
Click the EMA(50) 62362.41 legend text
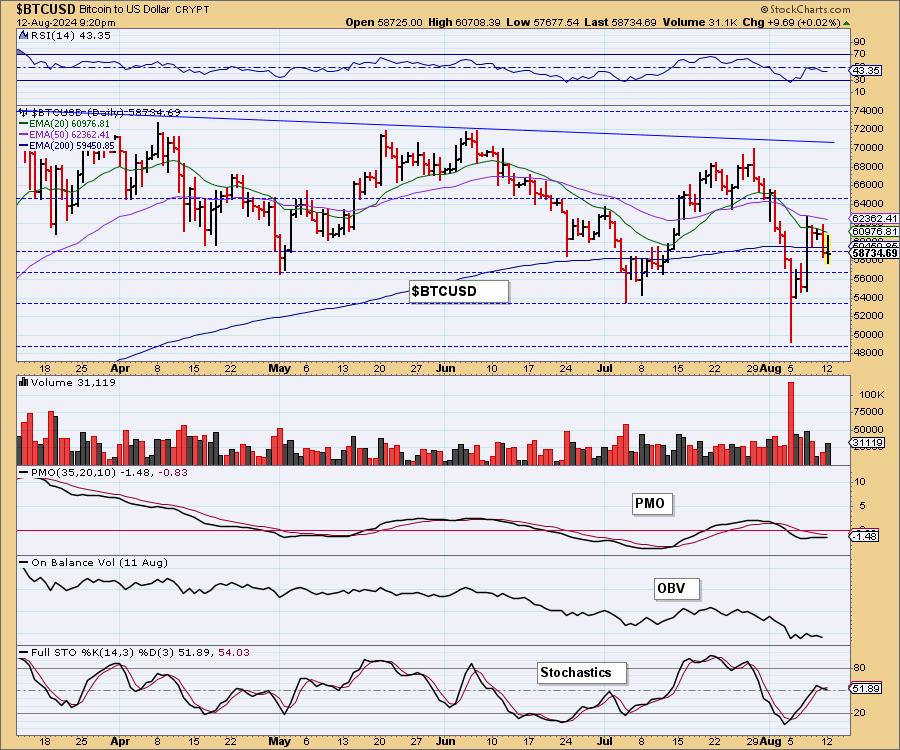tap(69, 135)
